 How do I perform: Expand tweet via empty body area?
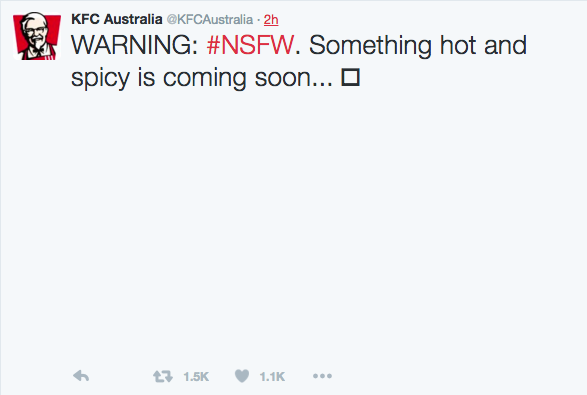pos(294,225)
